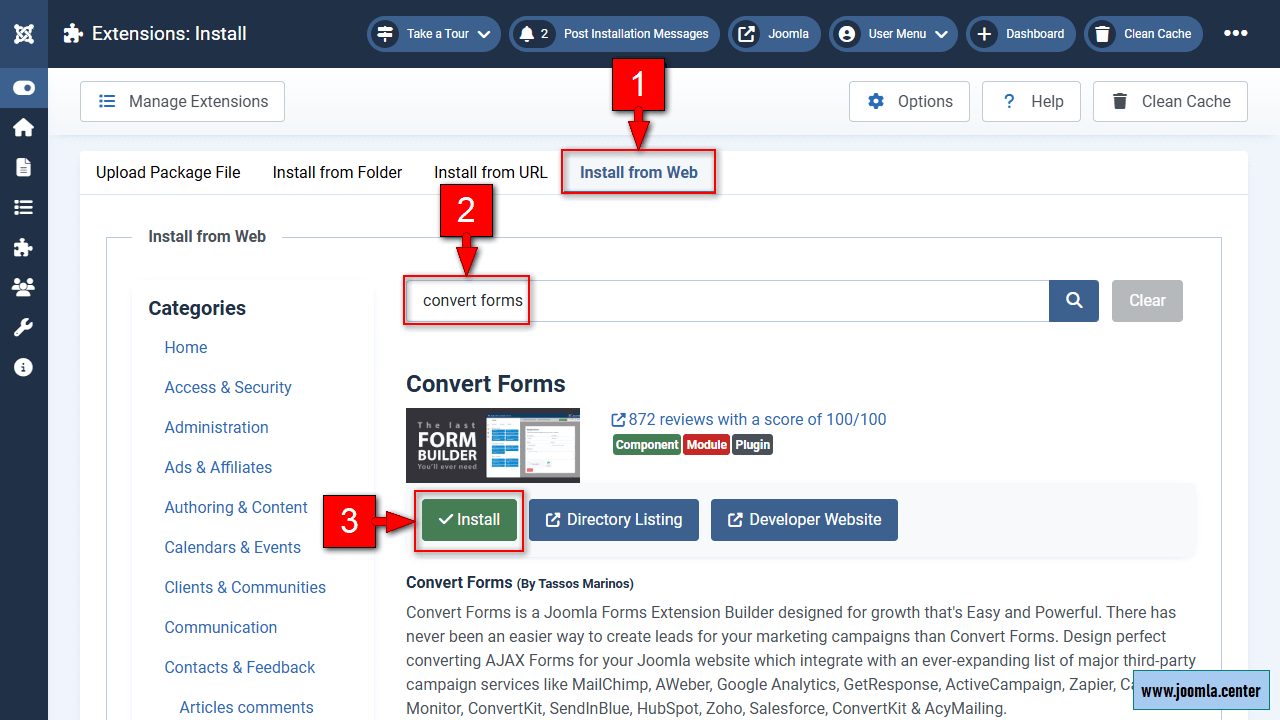
Task: Open Access & Security category
Action: point(228,387)
